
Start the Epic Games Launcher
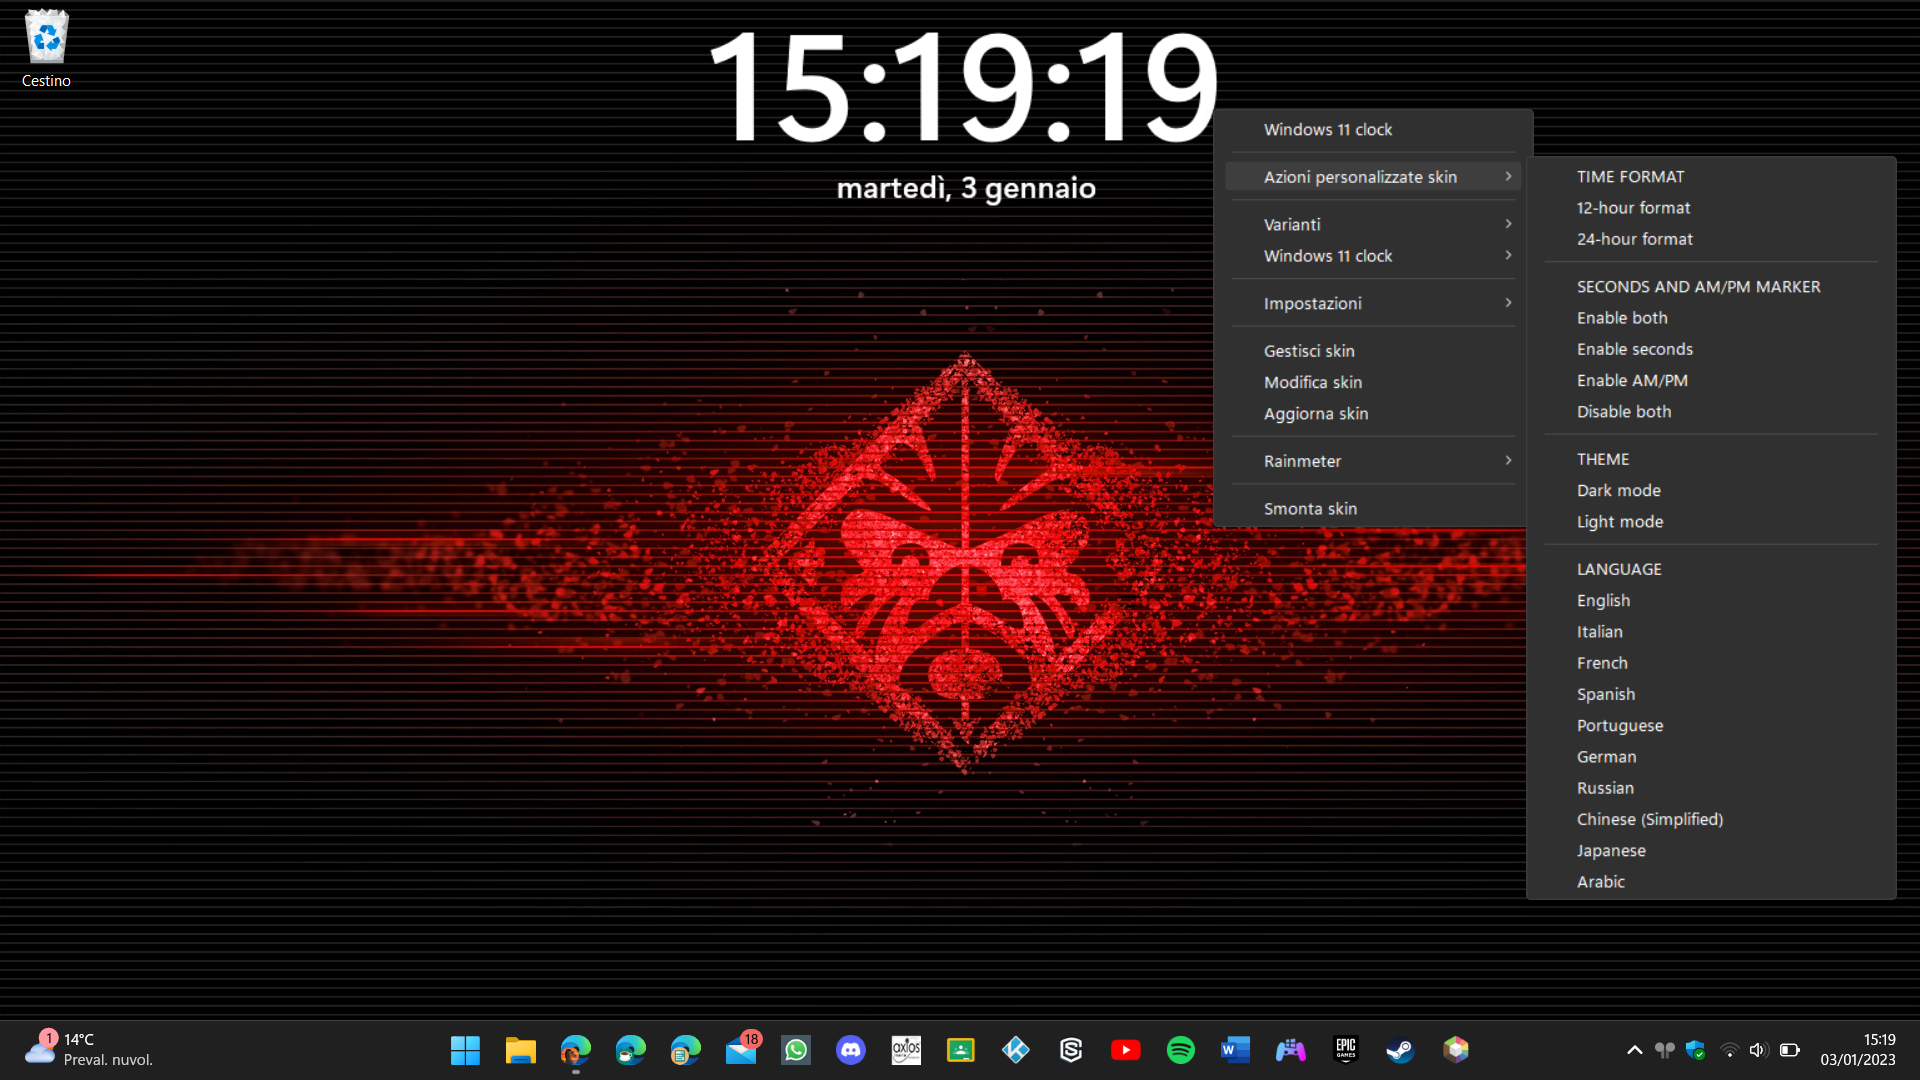pyautogui.click(x=1346, y=1050)
